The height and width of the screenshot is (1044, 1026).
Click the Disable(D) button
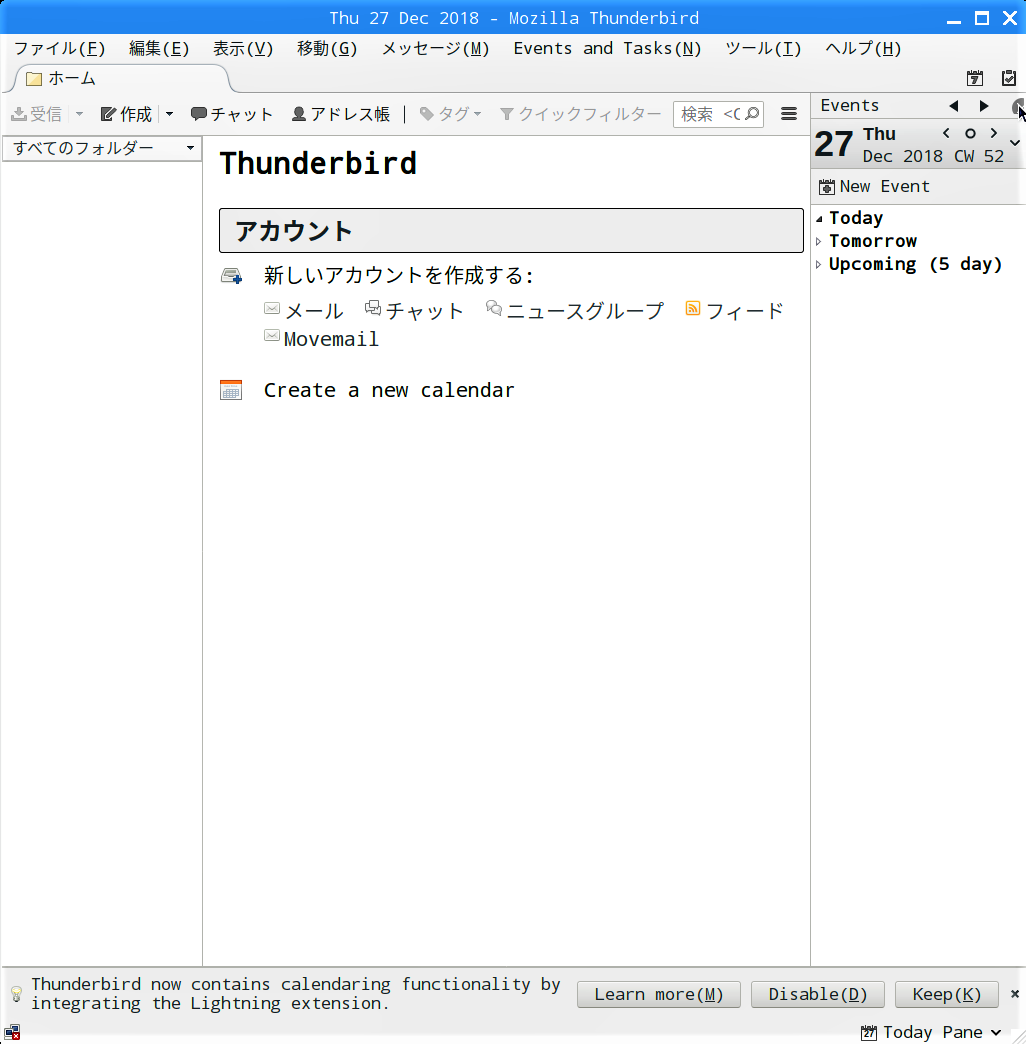818,995
